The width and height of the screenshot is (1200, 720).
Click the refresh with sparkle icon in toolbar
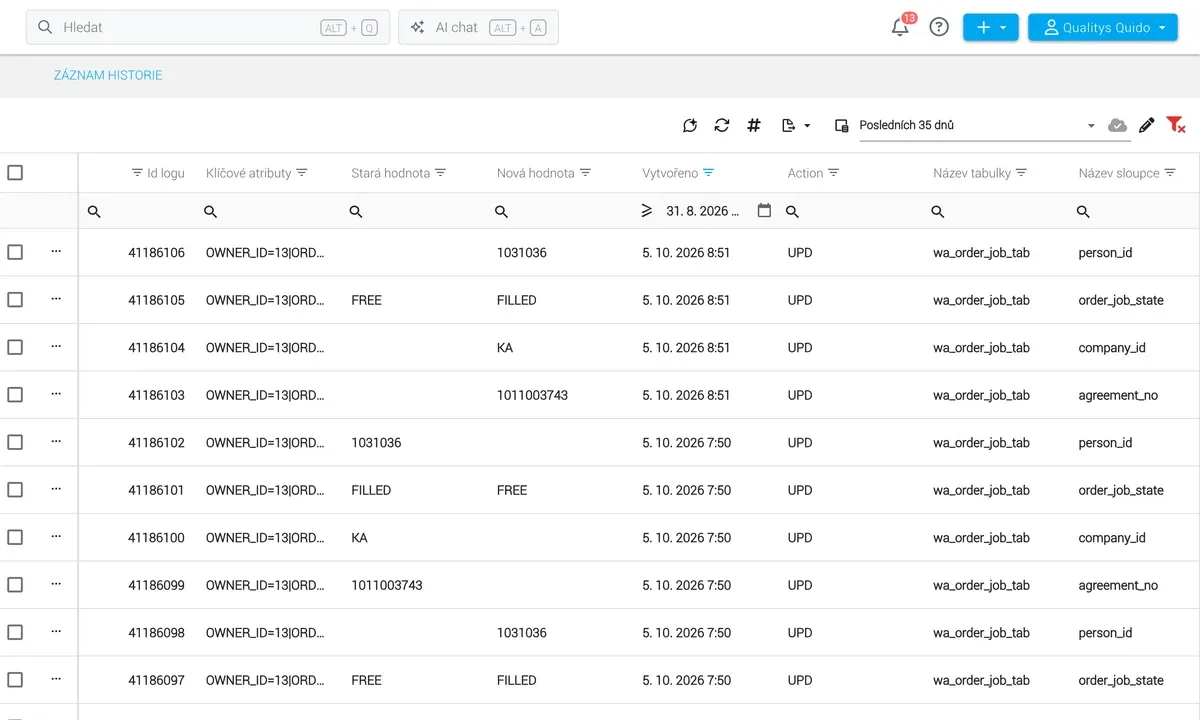(x=690, y=125)
